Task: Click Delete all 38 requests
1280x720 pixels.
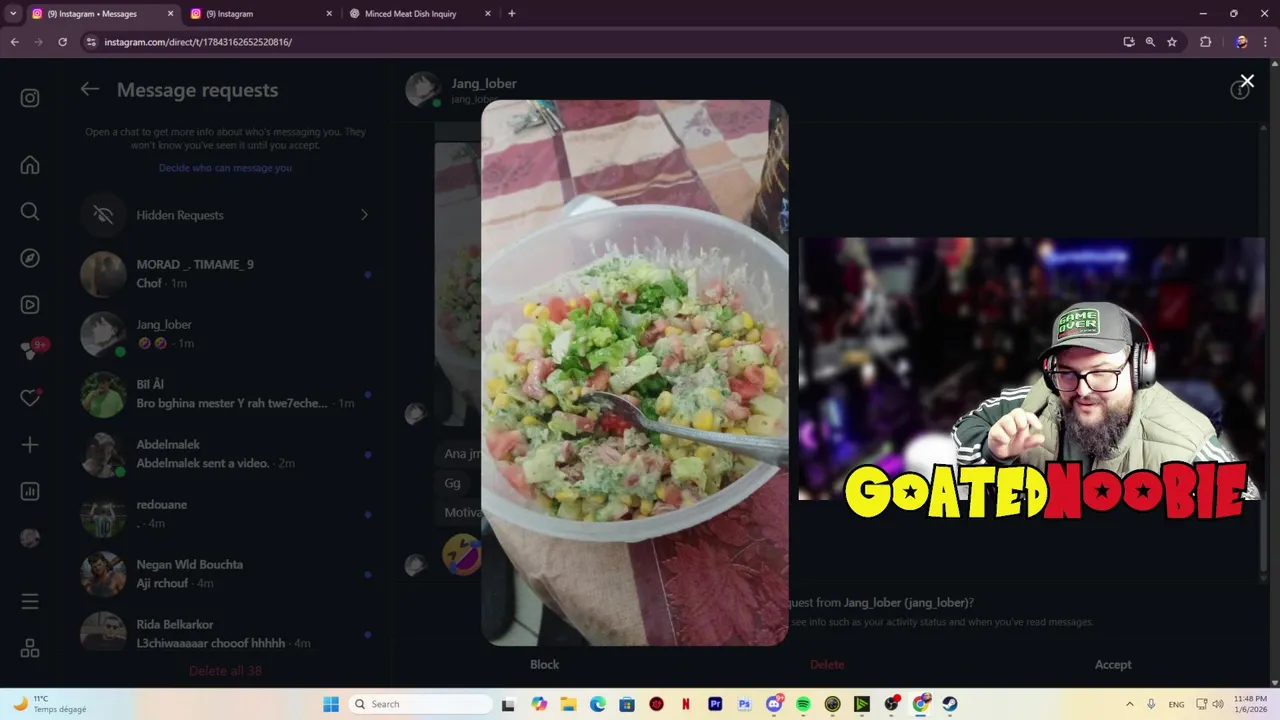Action: (x=225, y=671)
